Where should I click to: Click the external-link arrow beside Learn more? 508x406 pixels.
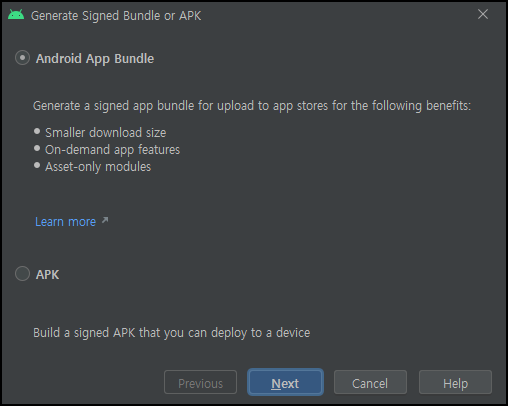pyautogui.click(x=105, y=220)
